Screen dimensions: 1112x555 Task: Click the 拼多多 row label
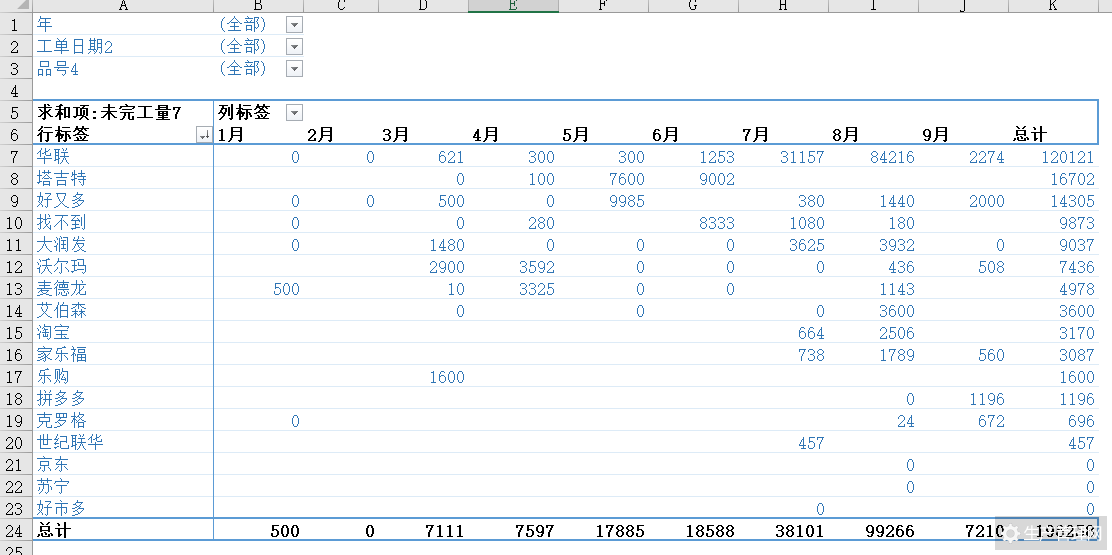pos(62,398)
